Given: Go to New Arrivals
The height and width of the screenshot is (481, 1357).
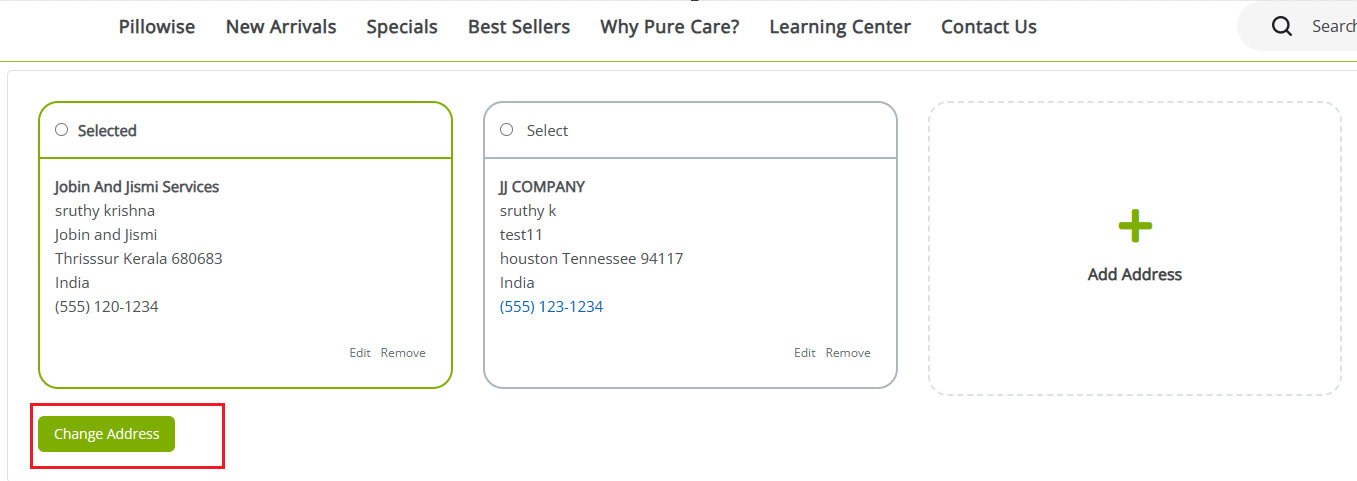Looking at the screenshot, I should (x=281, y=27).
